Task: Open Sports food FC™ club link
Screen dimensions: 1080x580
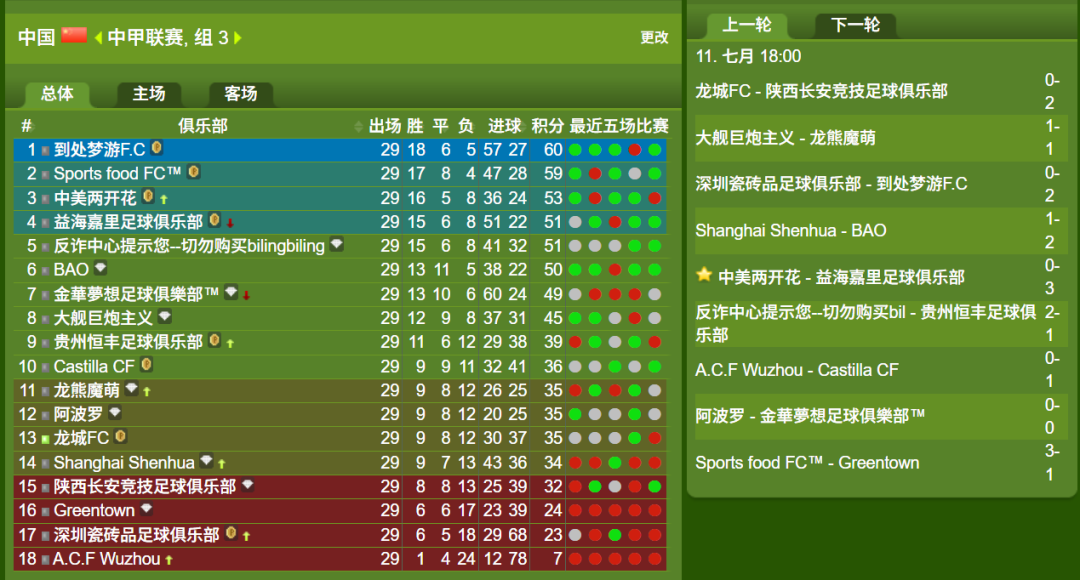Action: click(117, 174)
